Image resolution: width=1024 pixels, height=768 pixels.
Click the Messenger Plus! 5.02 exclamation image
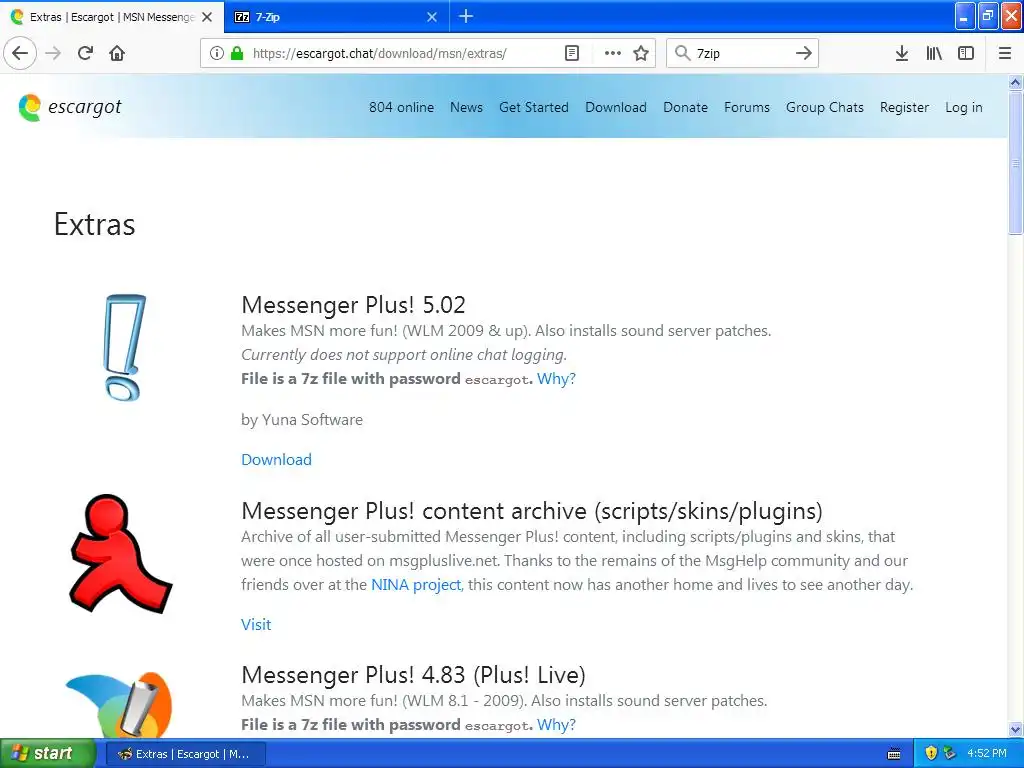[124, 347]
